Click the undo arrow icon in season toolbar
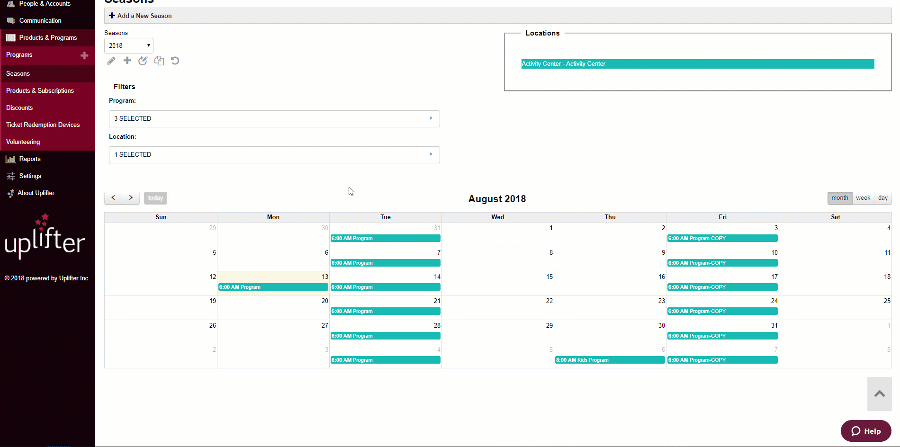This screenshot has width=900, height=447. 175,61
